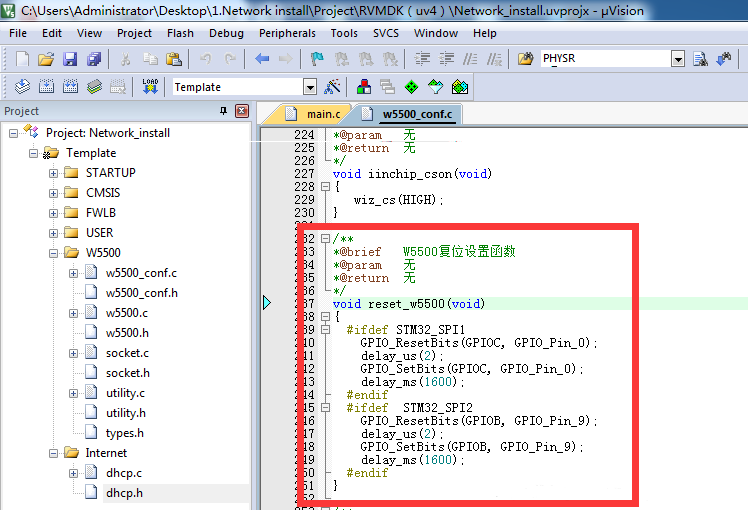The image size is (748, 510).
Task: Open the SVCS menu
Action: 385,33
